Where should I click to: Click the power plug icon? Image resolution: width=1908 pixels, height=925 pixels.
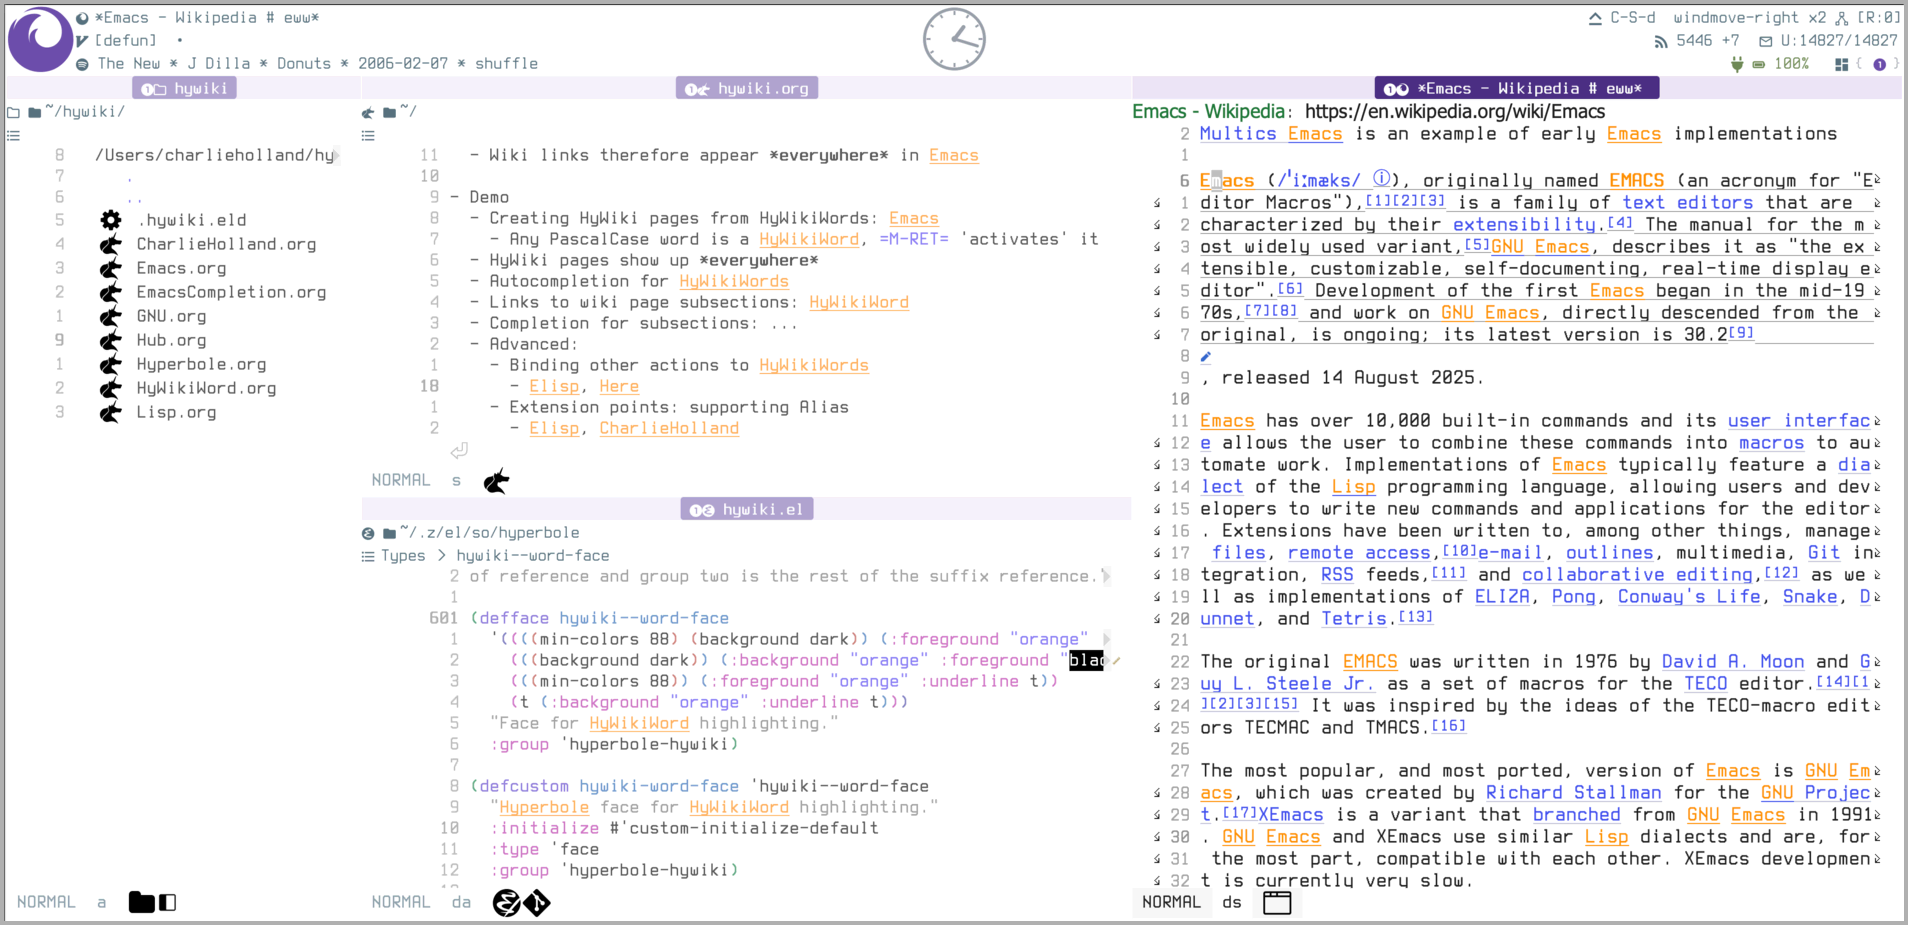[1737, 64]
